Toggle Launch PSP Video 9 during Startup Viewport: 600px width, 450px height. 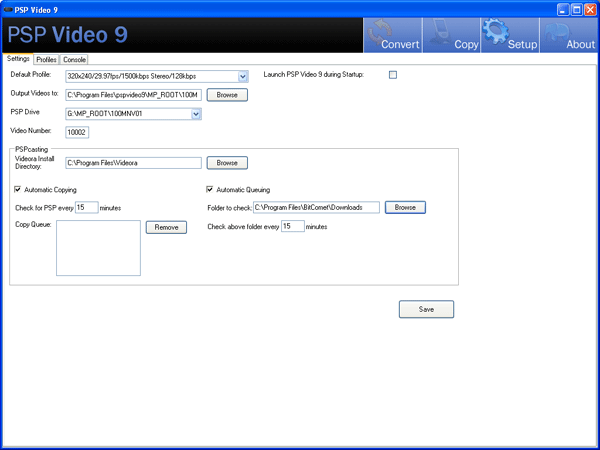(x=393, y=75)
